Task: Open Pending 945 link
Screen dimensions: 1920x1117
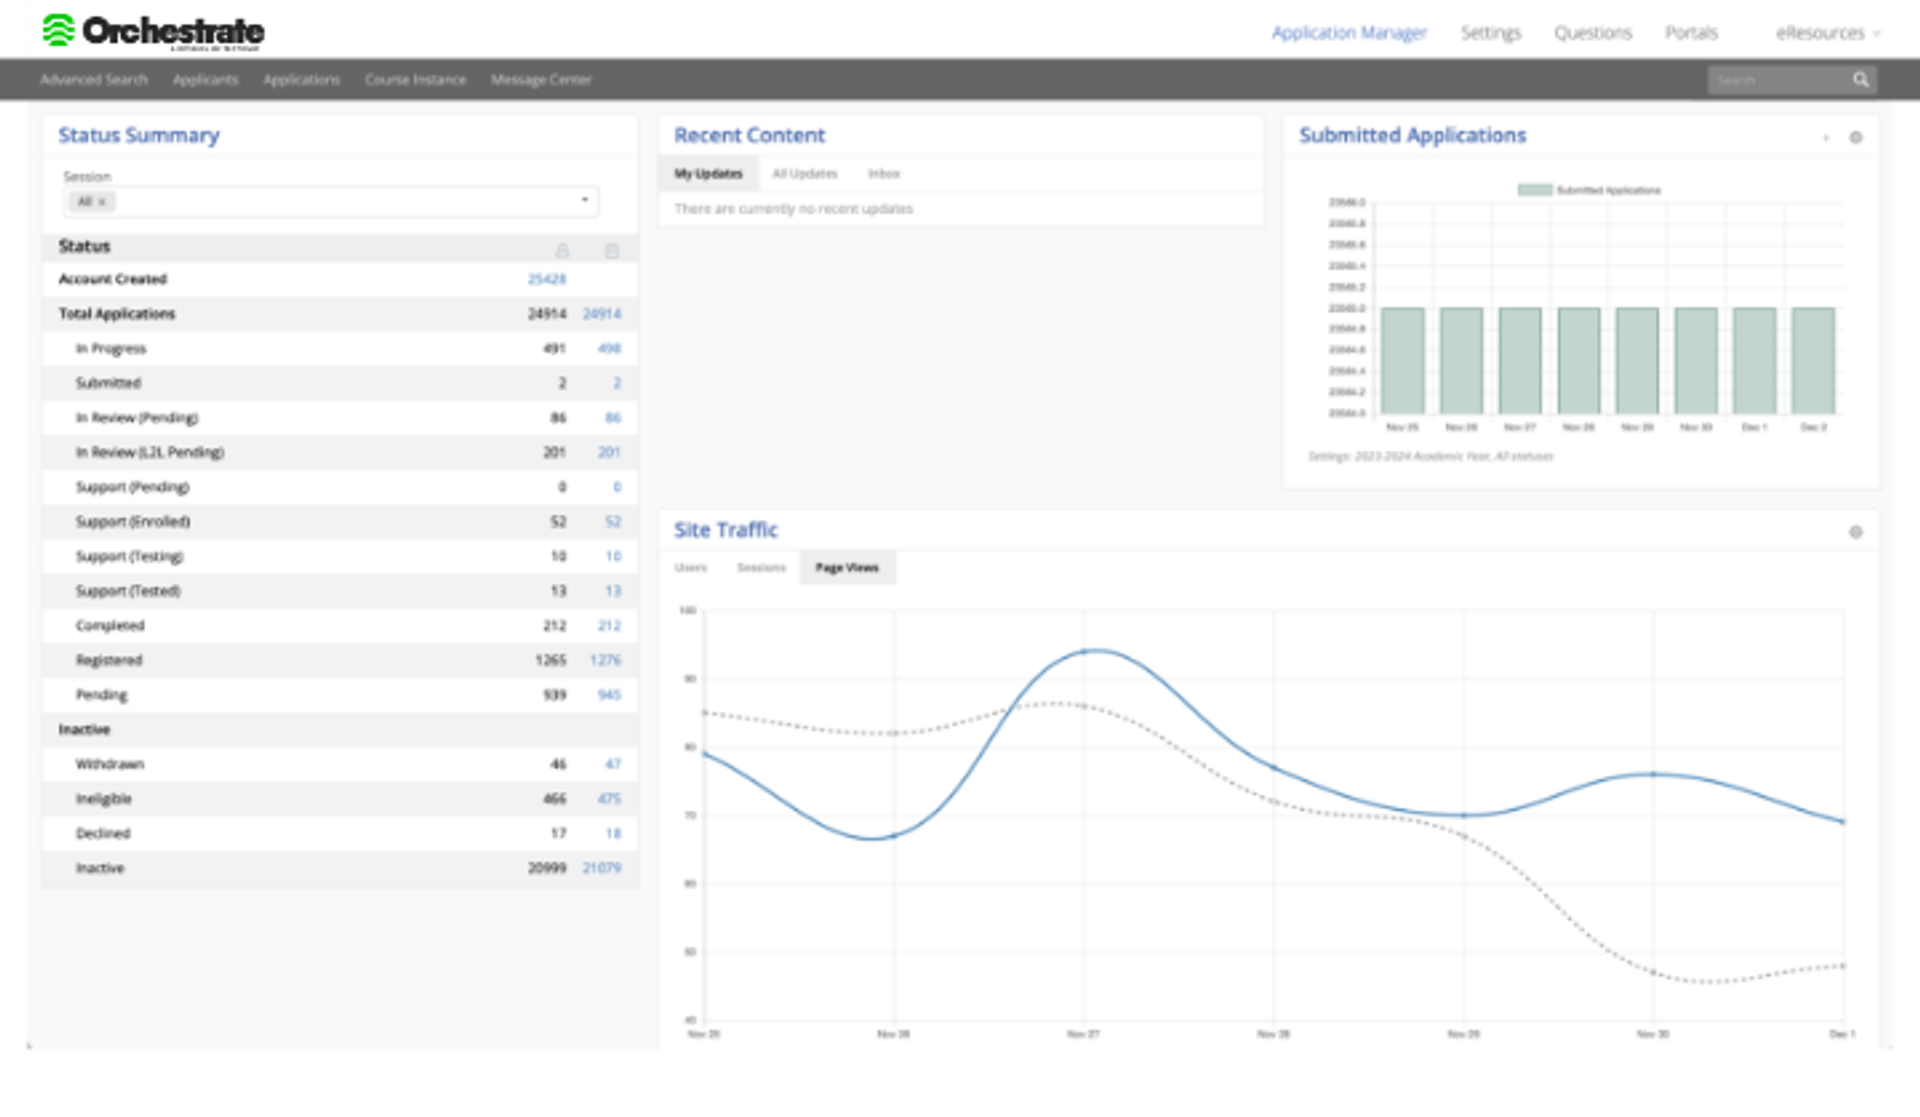Action: click(609, 695)
